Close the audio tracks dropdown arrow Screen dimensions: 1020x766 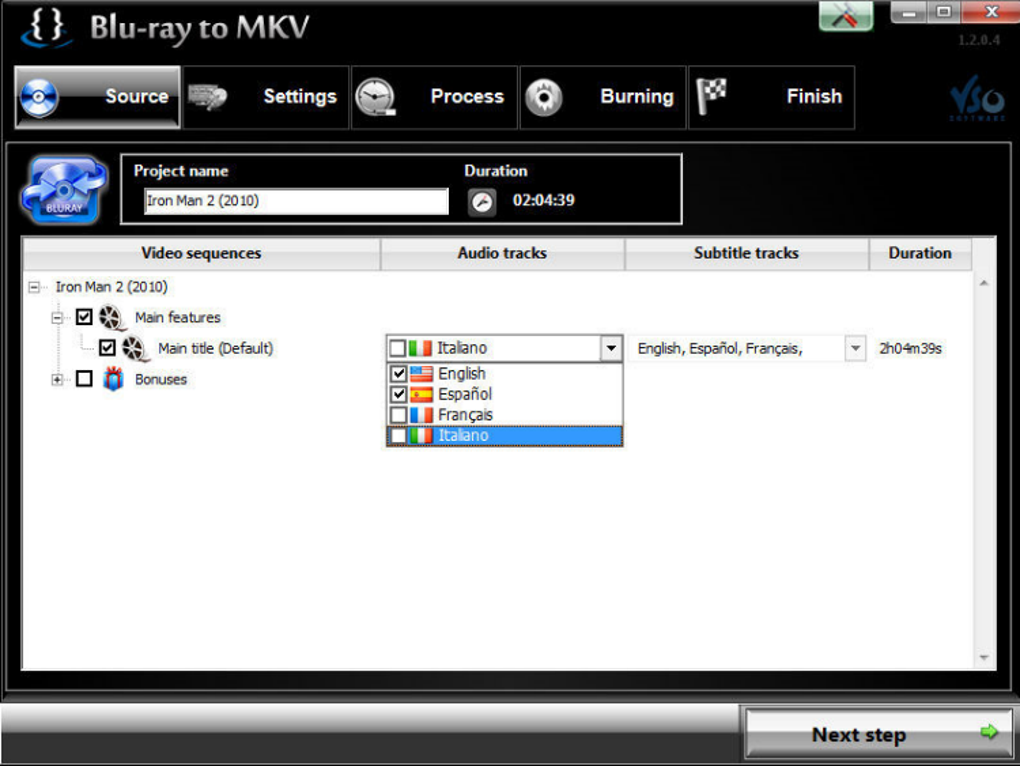point(611,349)
